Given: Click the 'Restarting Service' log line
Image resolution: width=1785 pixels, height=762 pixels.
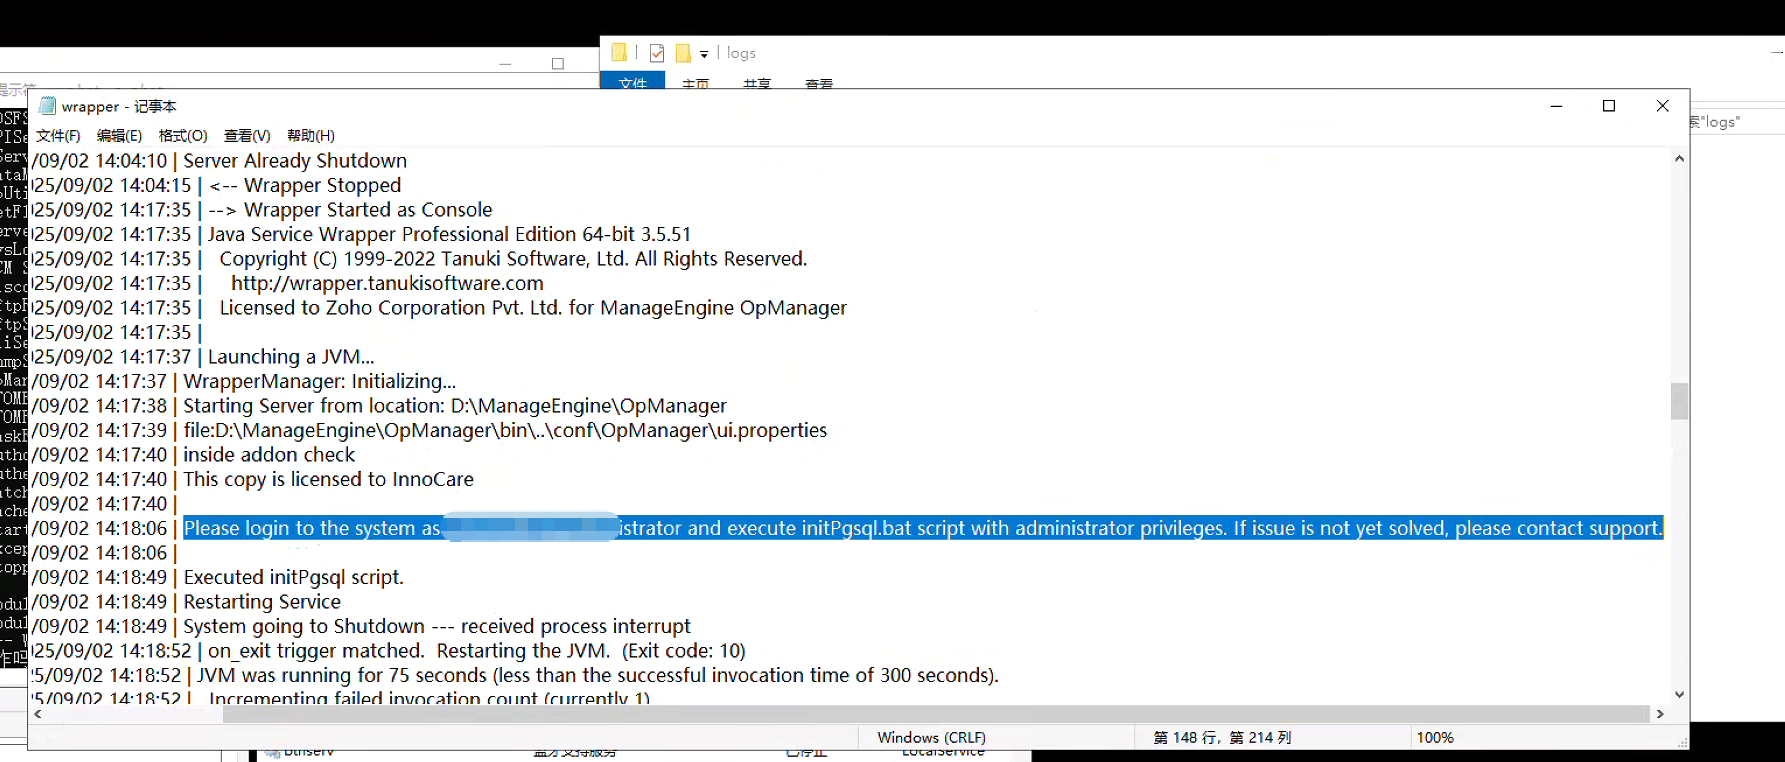Looking at the screenshot, I should (262, 602).
